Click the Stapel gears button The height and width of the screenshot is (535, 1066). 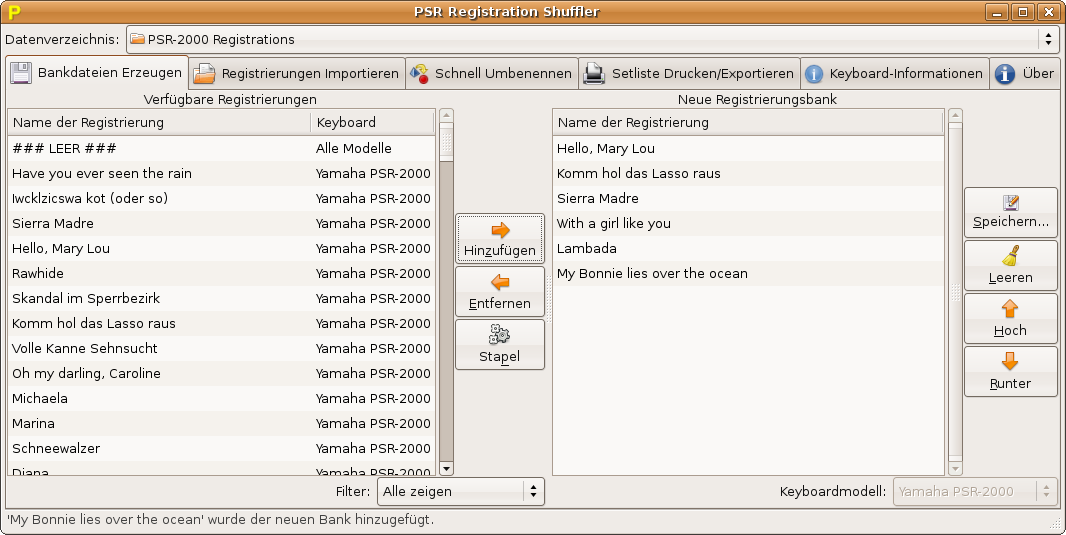pyautogui.click(x=500, y=345)
